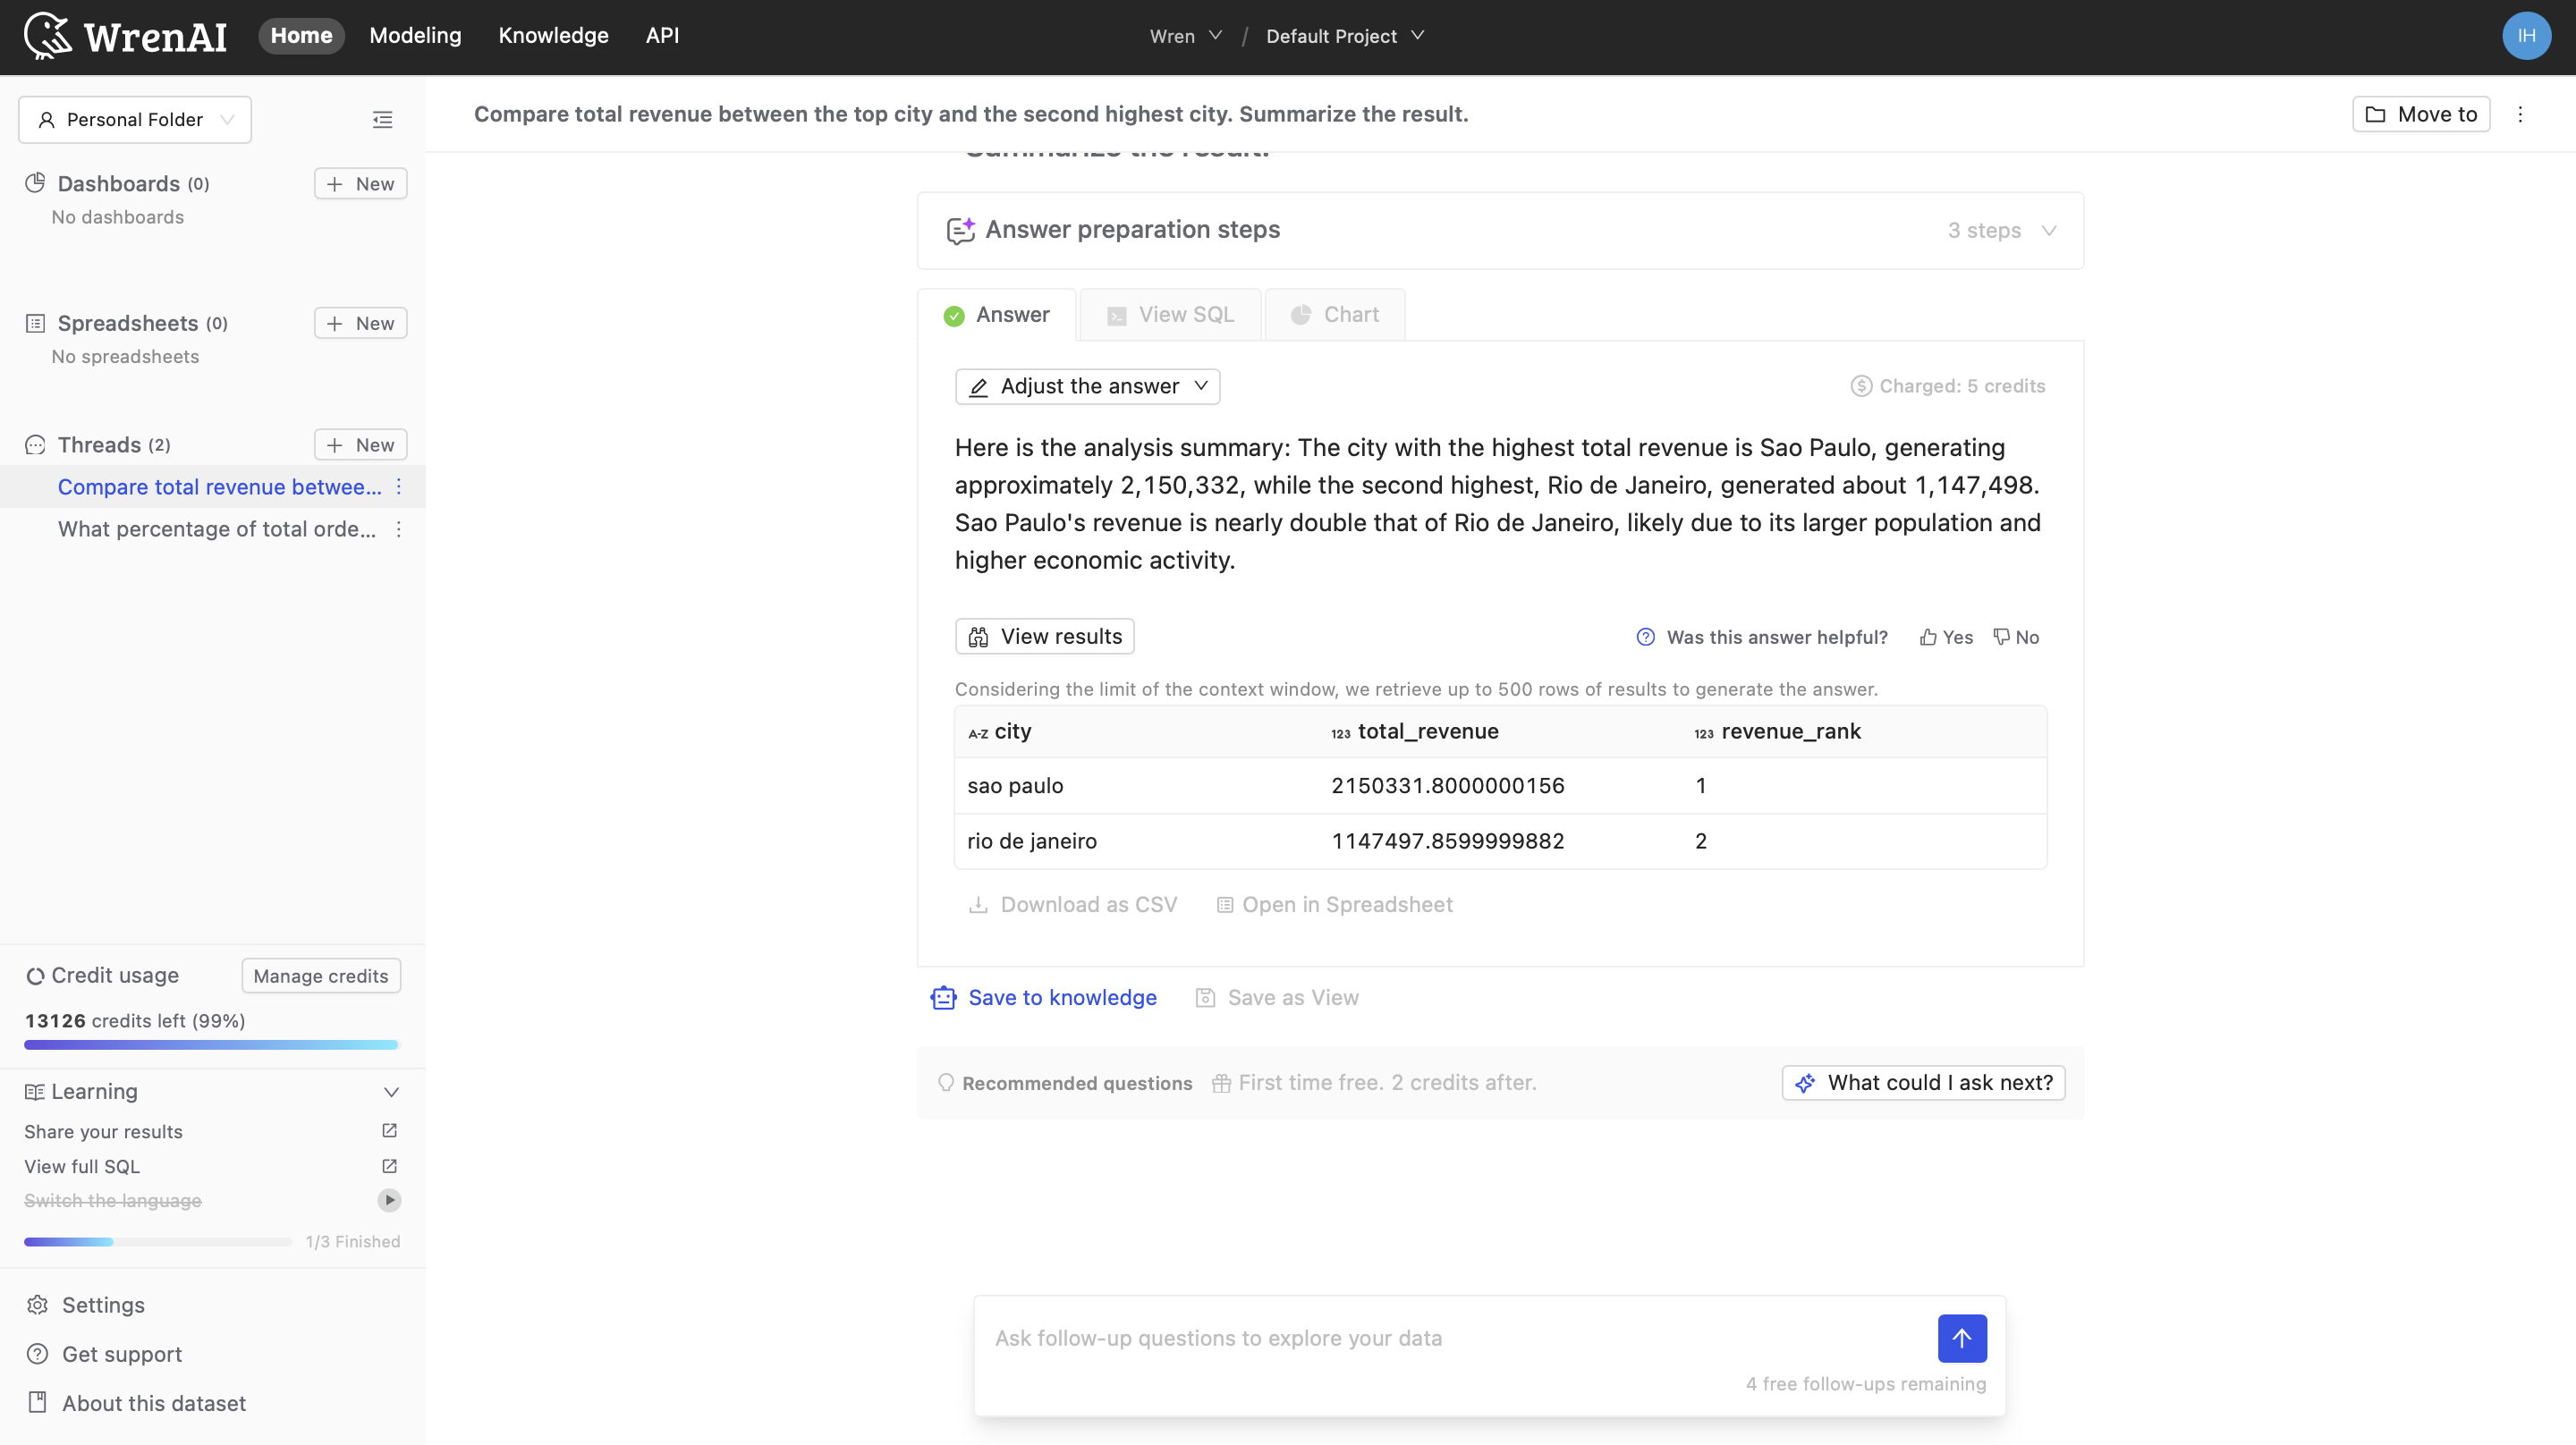The height and width of the screenshot is (1445, 2576).
Task: Collapse the Learning section
Action: pyautogui.click(x=391, y=1092)
